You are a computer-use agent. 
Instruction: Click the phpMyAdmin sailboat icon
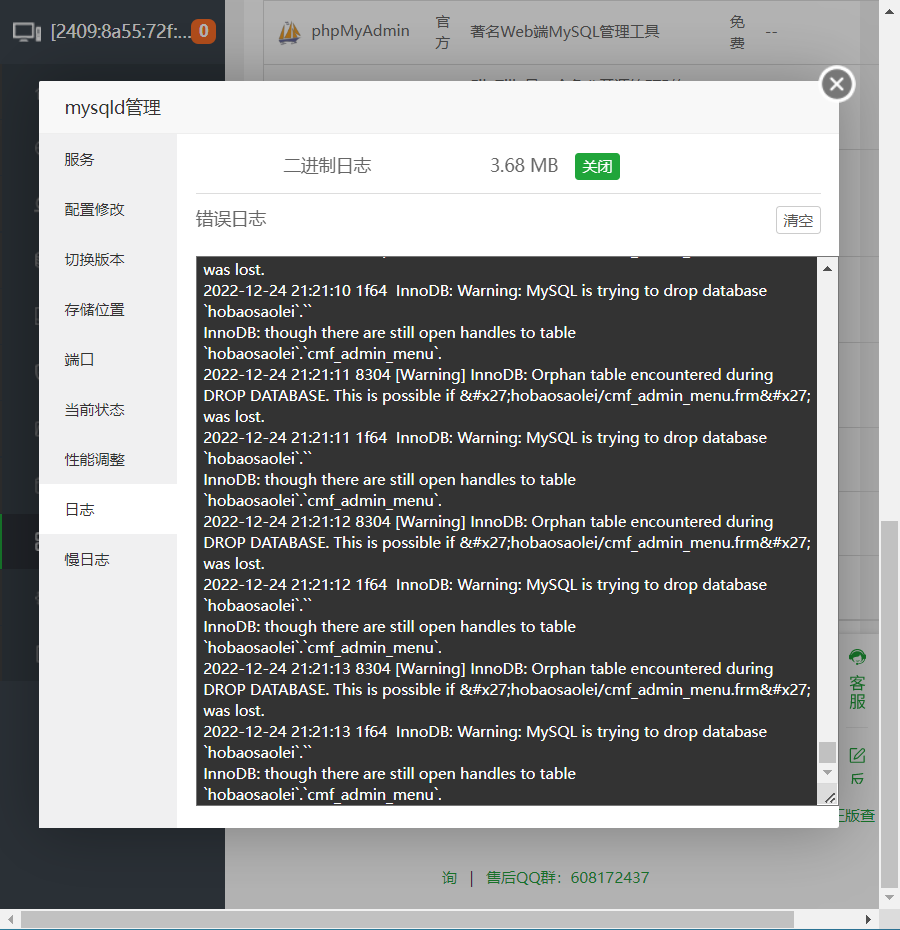click(x=290, y=32)
